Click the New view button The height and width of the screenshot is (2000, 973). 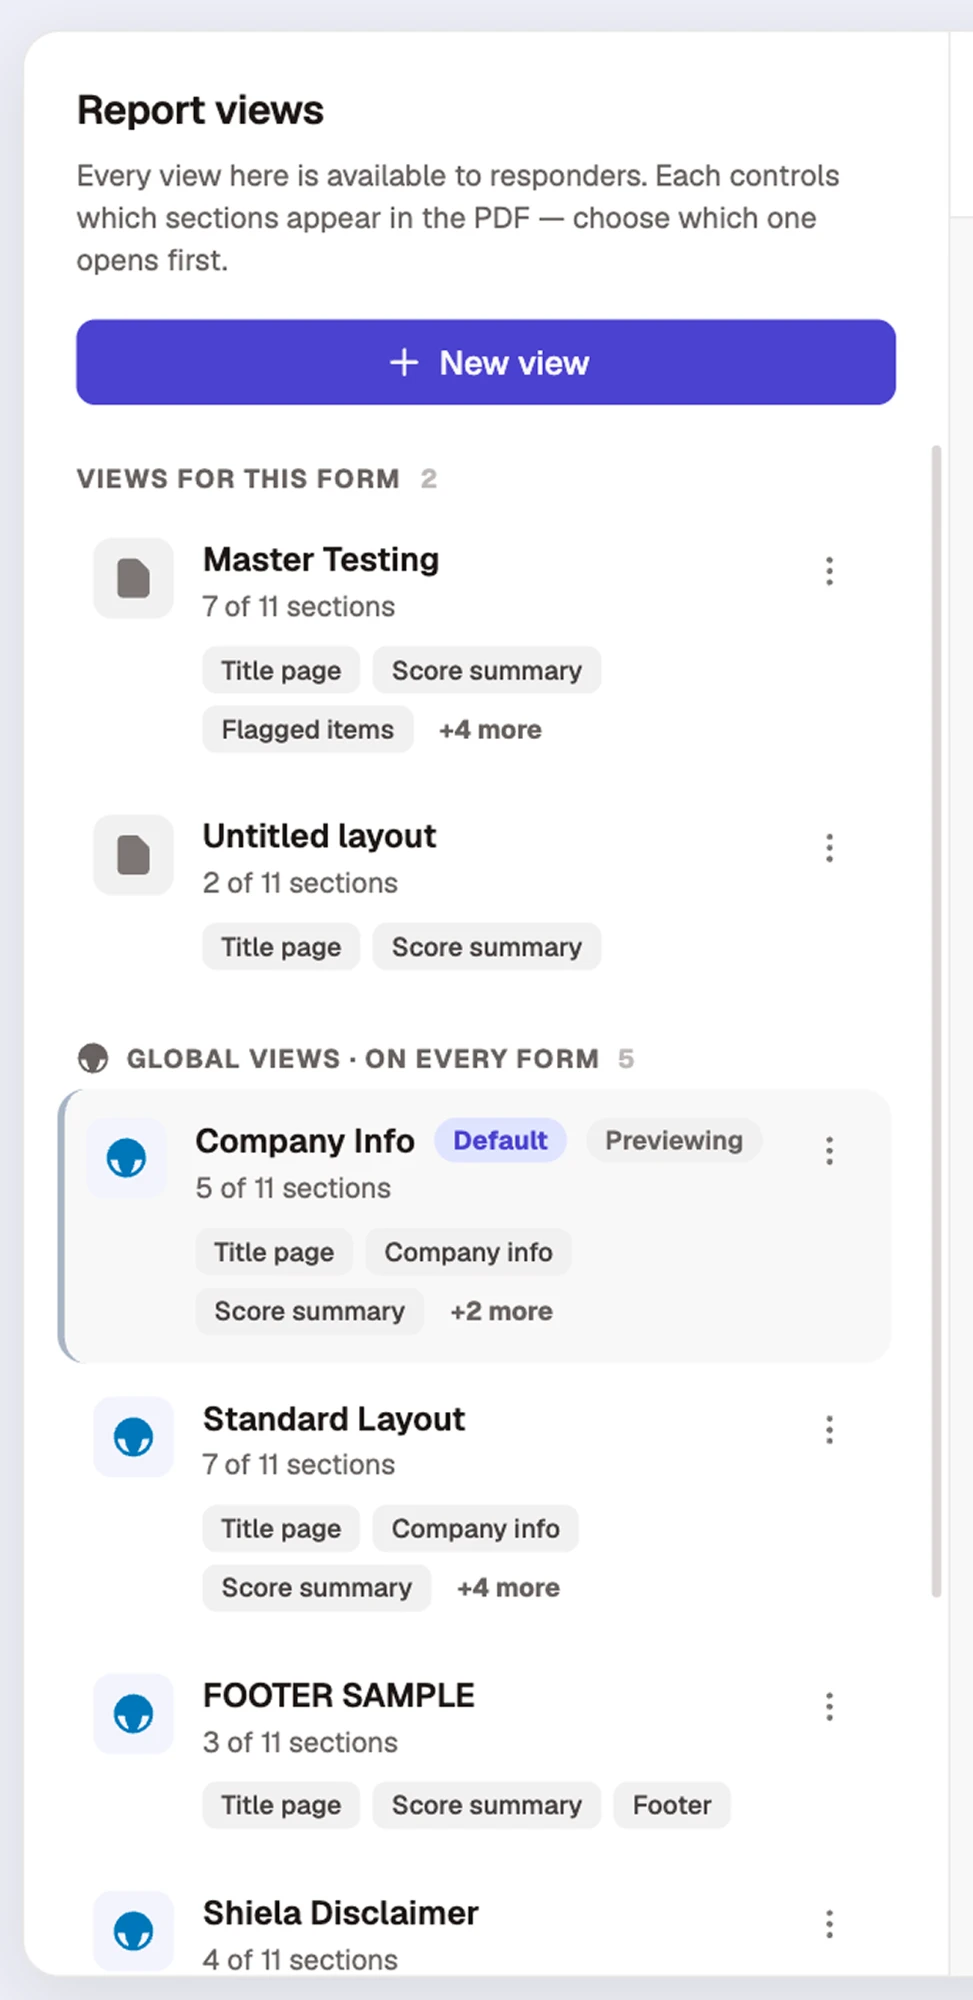[x=486, y=362]
